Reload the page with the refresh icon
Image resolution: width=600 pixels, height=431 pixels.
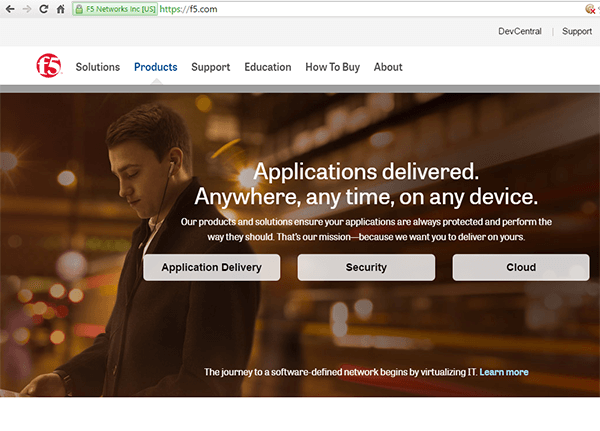[43, 8]
